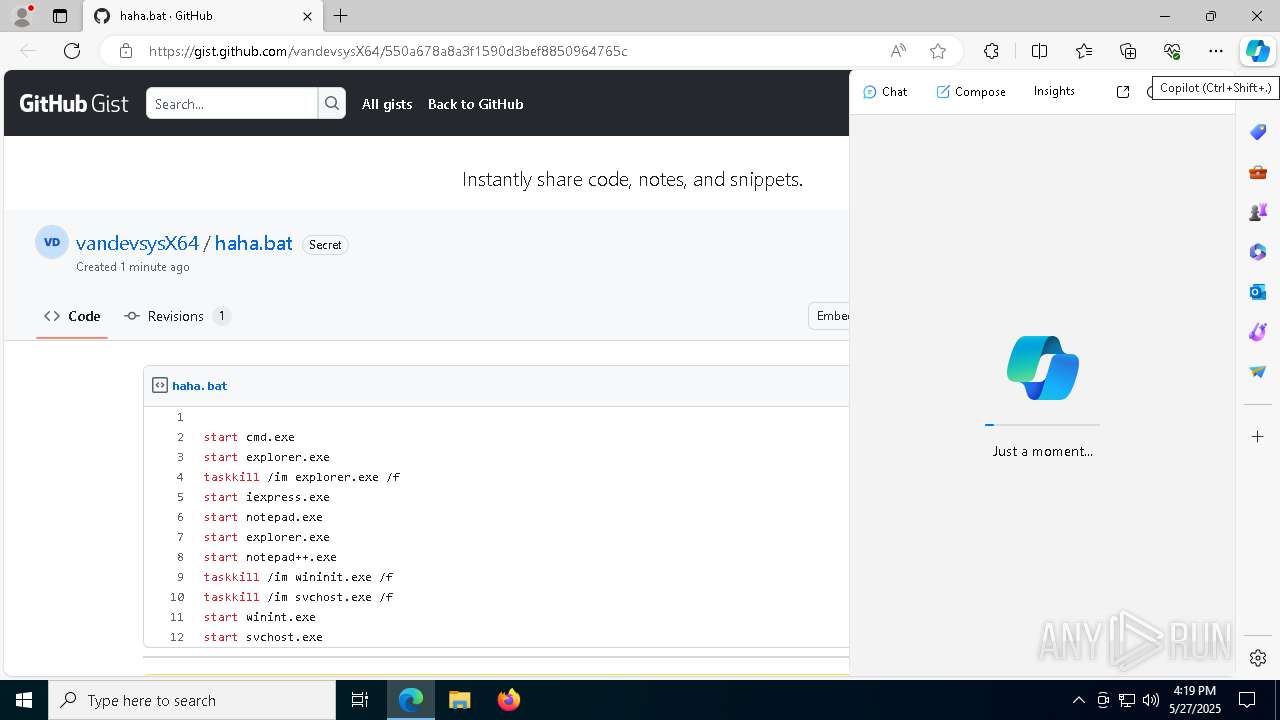Click the 'Created 1 minute ago' text
The width and height of the screenshot is (1280, 720).
tap(133, 267)
